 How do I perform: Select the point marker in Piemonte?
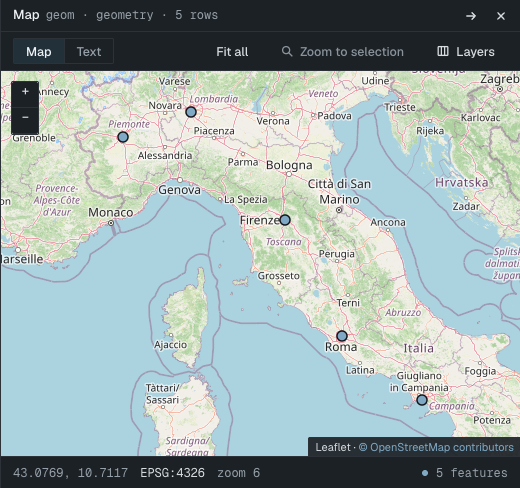coord(123,137)
